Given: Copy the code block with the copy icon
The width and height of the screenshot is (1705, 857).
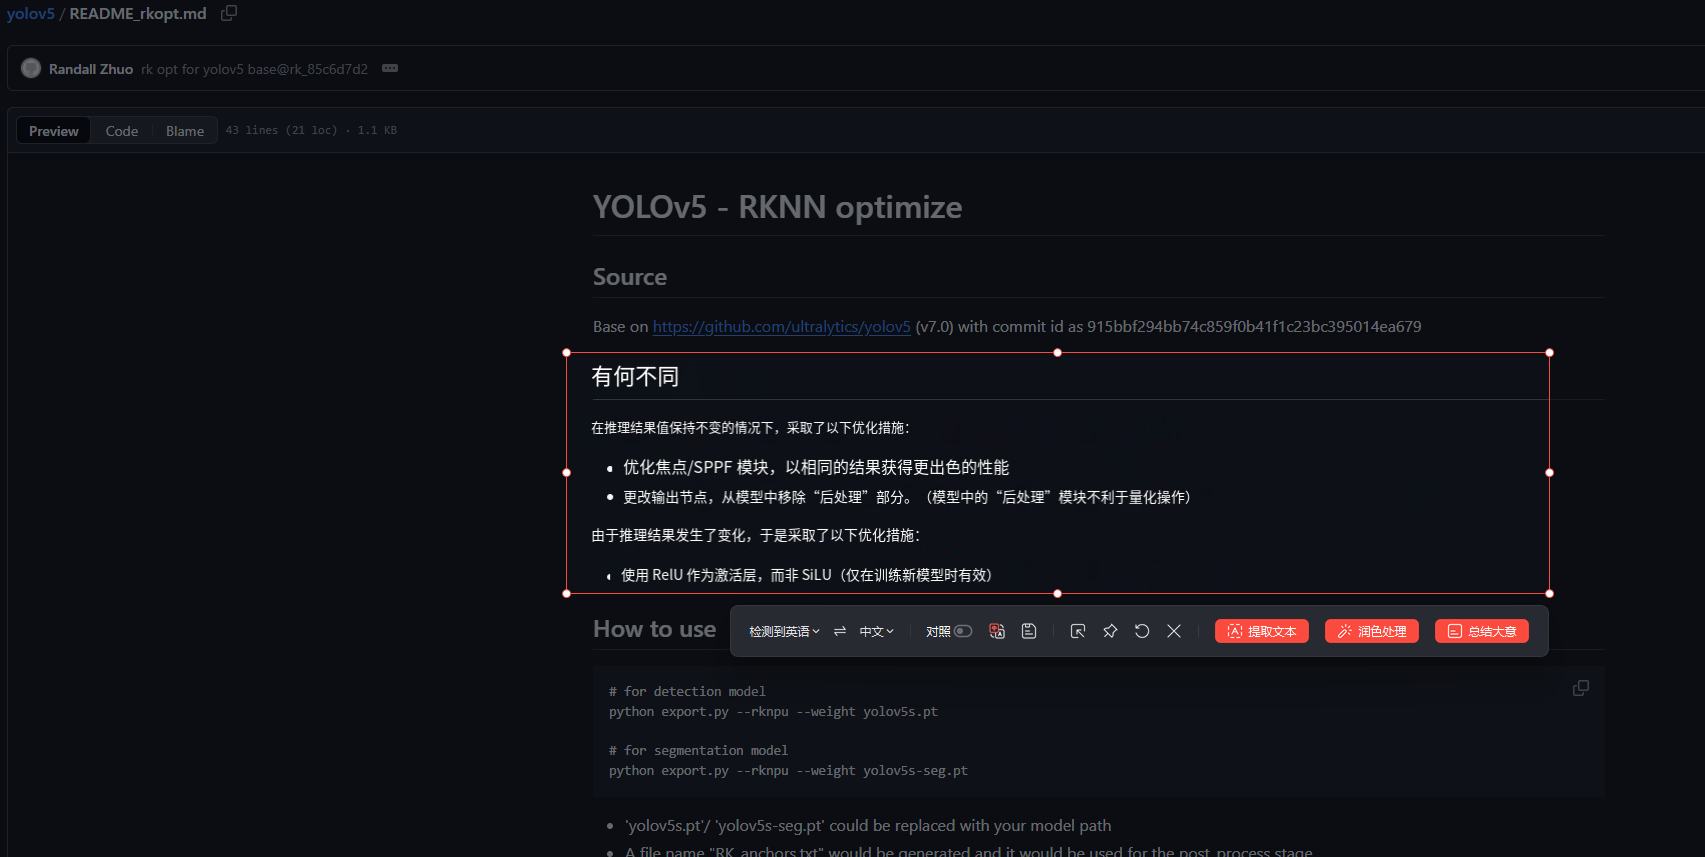Looking at the screenshot, I should [x=1581, y=688].
